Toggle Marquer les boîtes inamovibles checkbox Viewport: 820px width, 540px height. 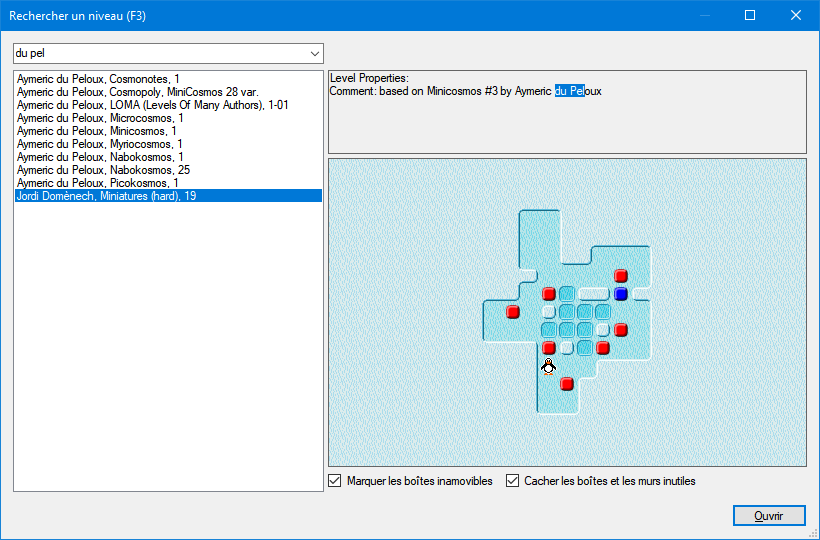[335, 480]
